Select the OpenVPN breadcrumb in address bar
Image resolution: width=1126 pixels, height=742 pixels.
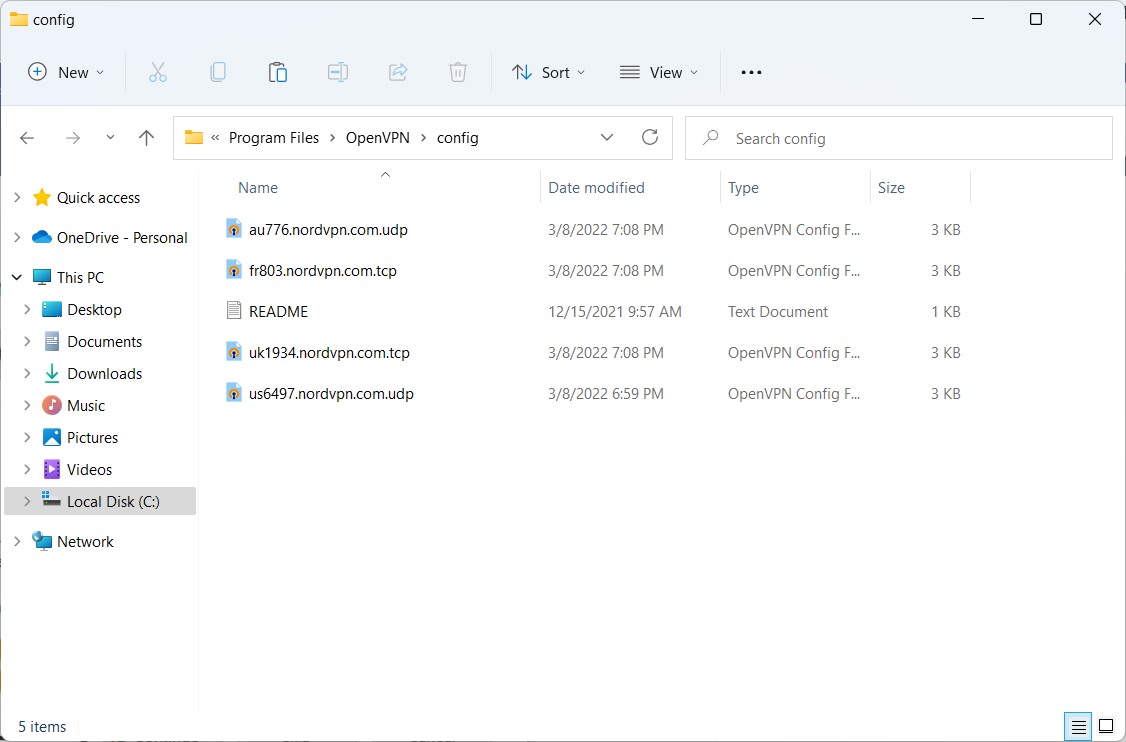pyautogui.click(x=378, y=138)
